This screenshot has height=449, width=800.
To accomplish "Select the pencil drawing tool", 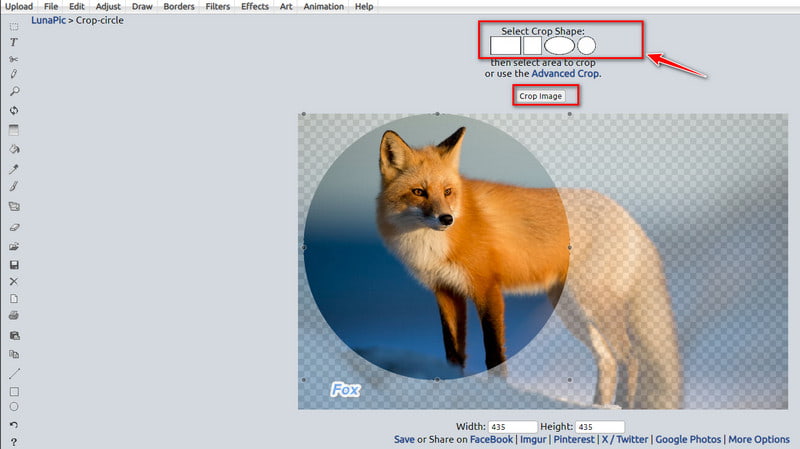I will 14,74.
